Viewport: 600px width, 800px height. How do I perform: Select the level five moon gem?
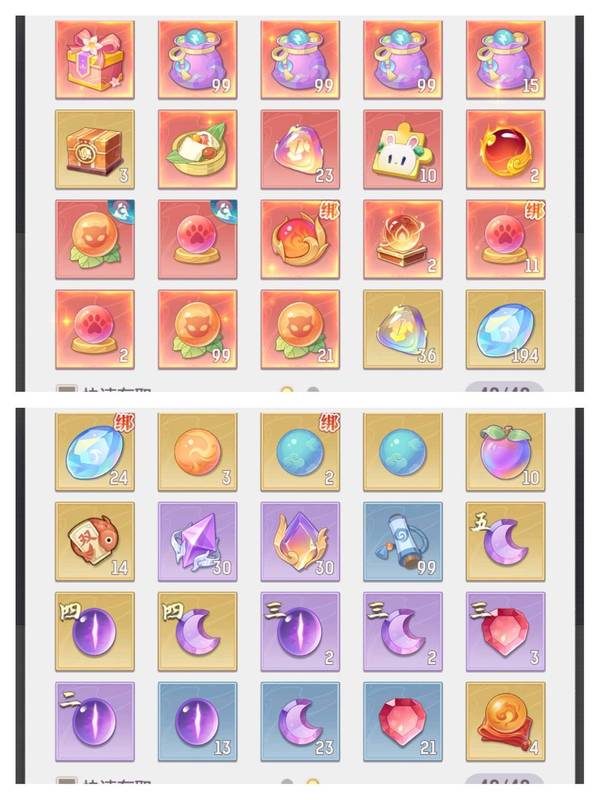[506, 542]
